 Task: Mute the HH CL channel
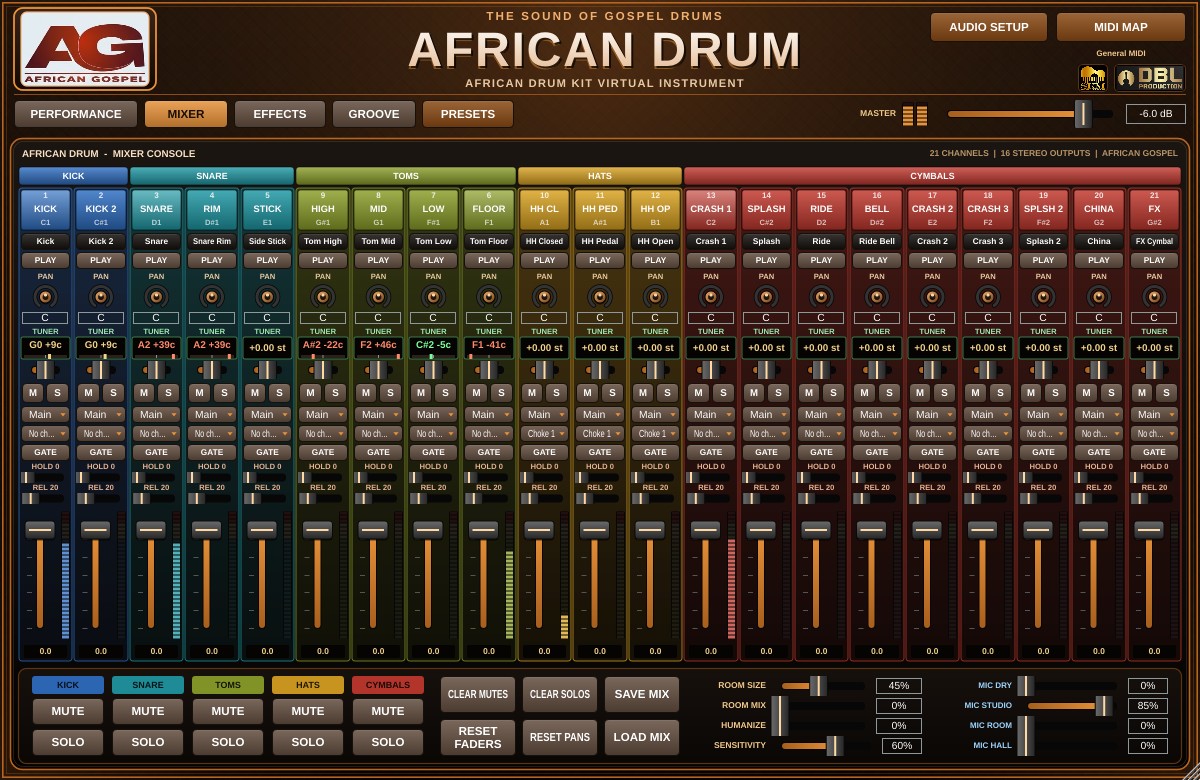tap(532, 393)
